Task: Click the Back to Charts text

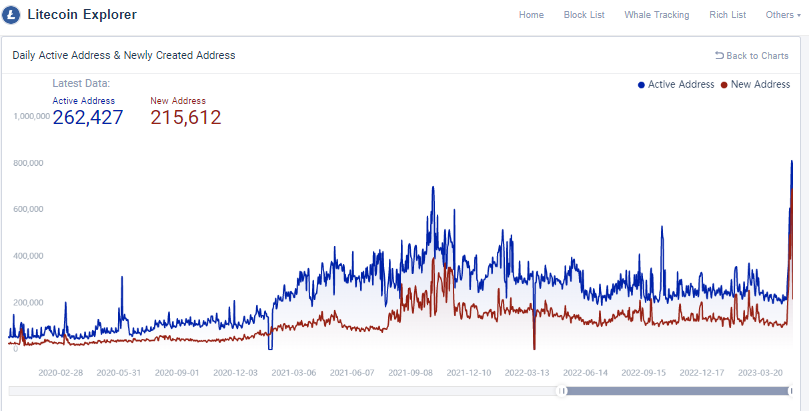Action: 757,56
